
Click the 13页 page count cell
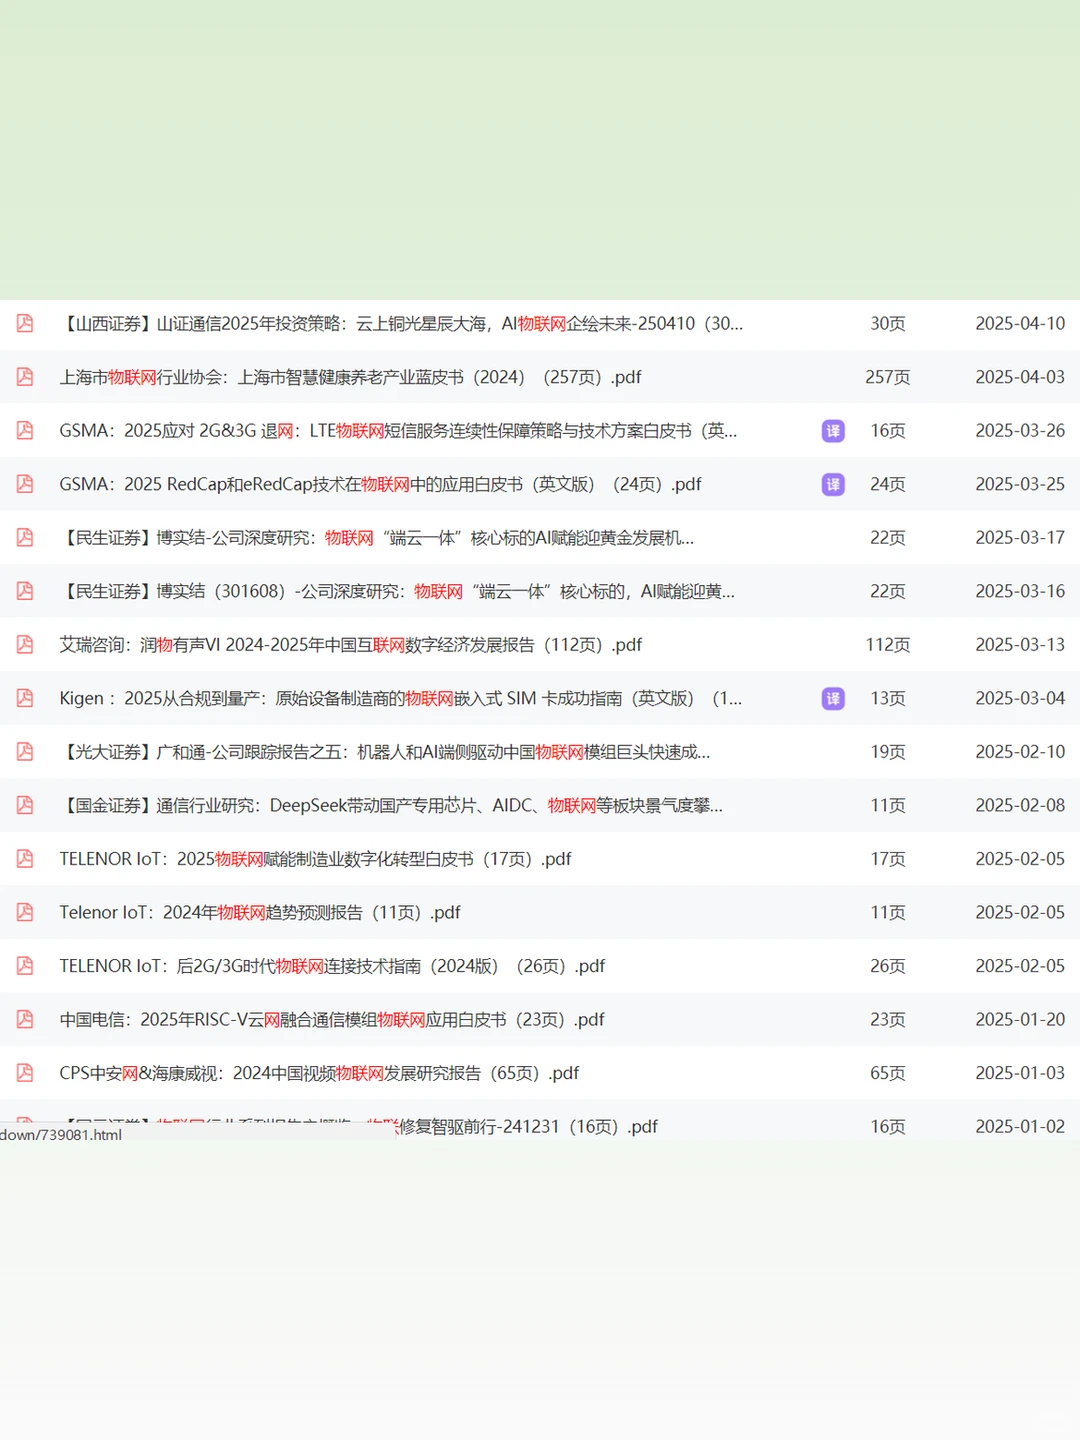888,698
